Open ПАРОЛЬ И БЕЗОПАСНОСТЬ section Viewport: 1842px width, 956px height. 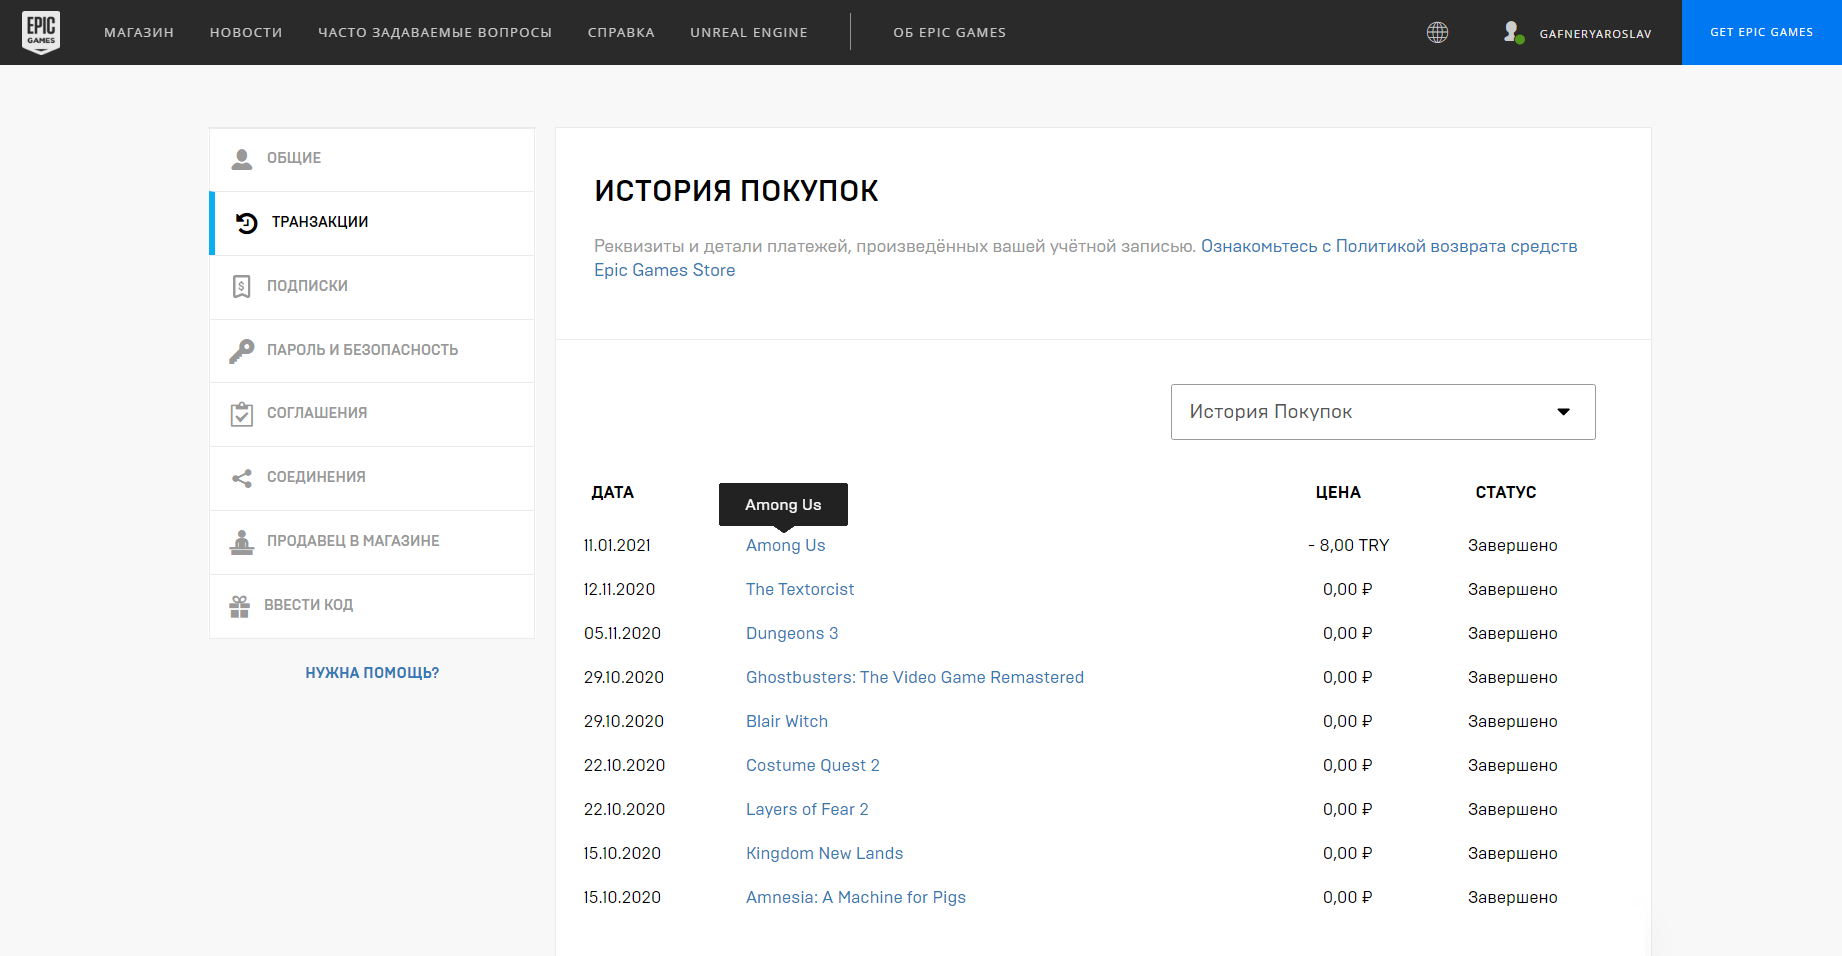click(x=372, y=351)
